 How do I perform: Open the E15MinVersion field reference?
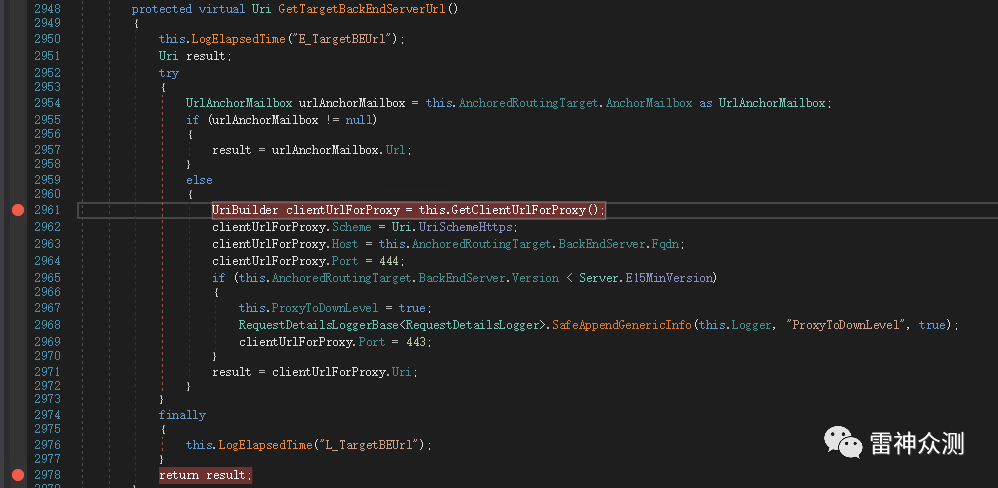pos(668,278)
